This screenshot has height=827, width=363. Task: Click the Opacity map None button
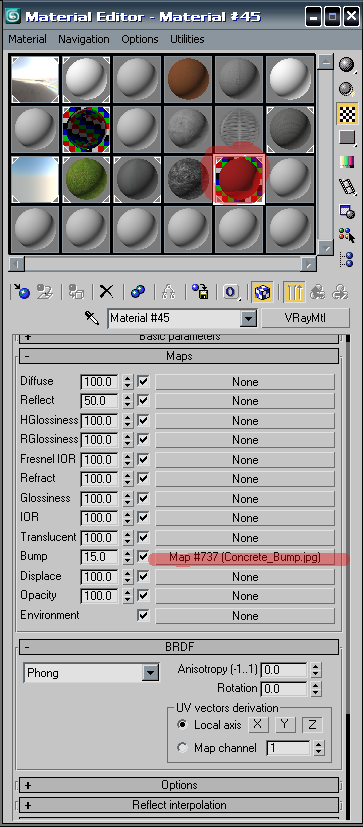tap(245, 596)
